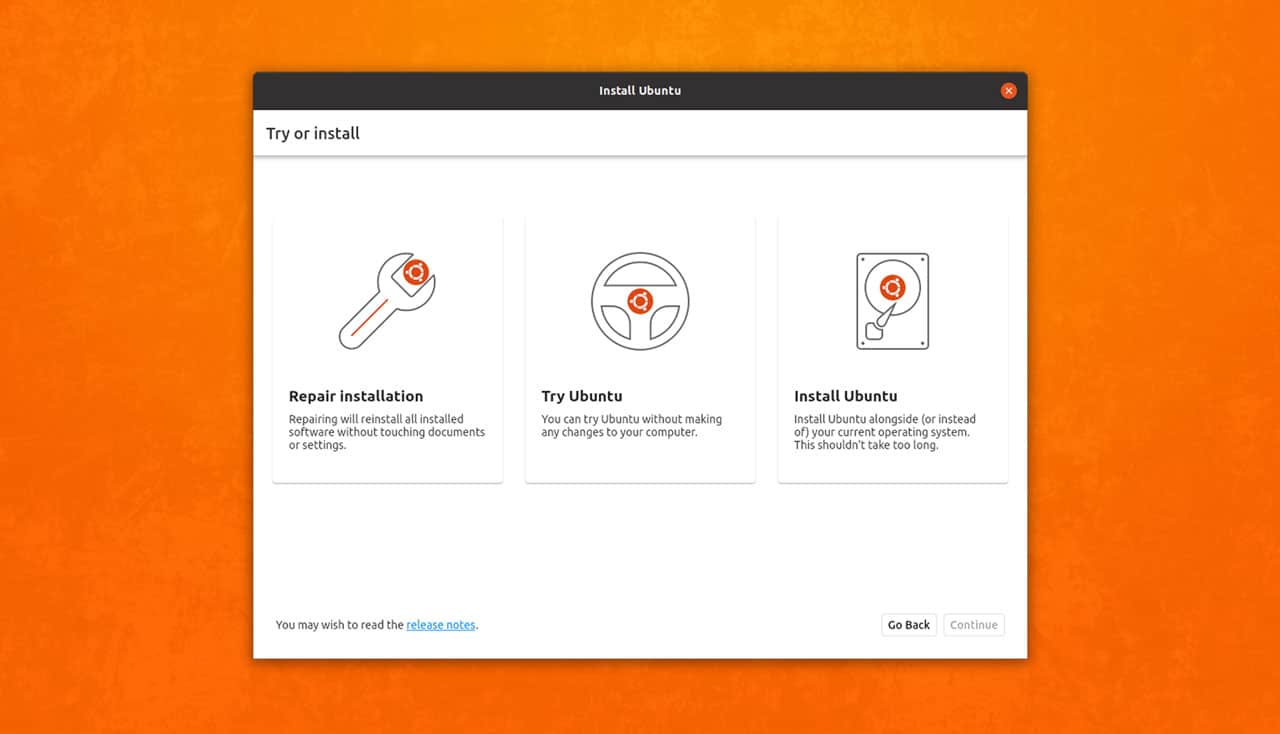The height and width of the screenshot is (734, 1280).
Task: Select the "Try Ubuntu" card heading
Action: tap(582, 396)
